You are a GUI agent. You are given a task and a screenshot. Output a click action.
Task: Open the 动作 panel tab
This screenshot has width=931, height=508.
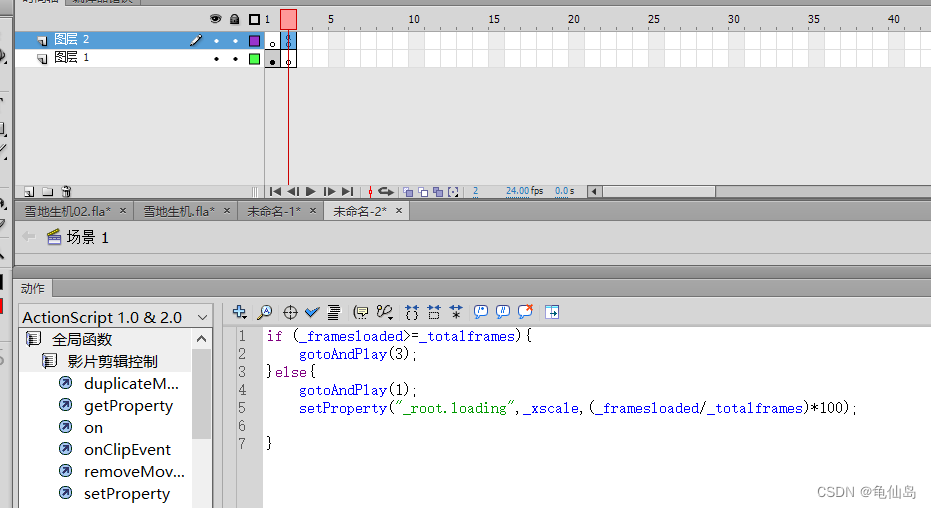point(33,288)
